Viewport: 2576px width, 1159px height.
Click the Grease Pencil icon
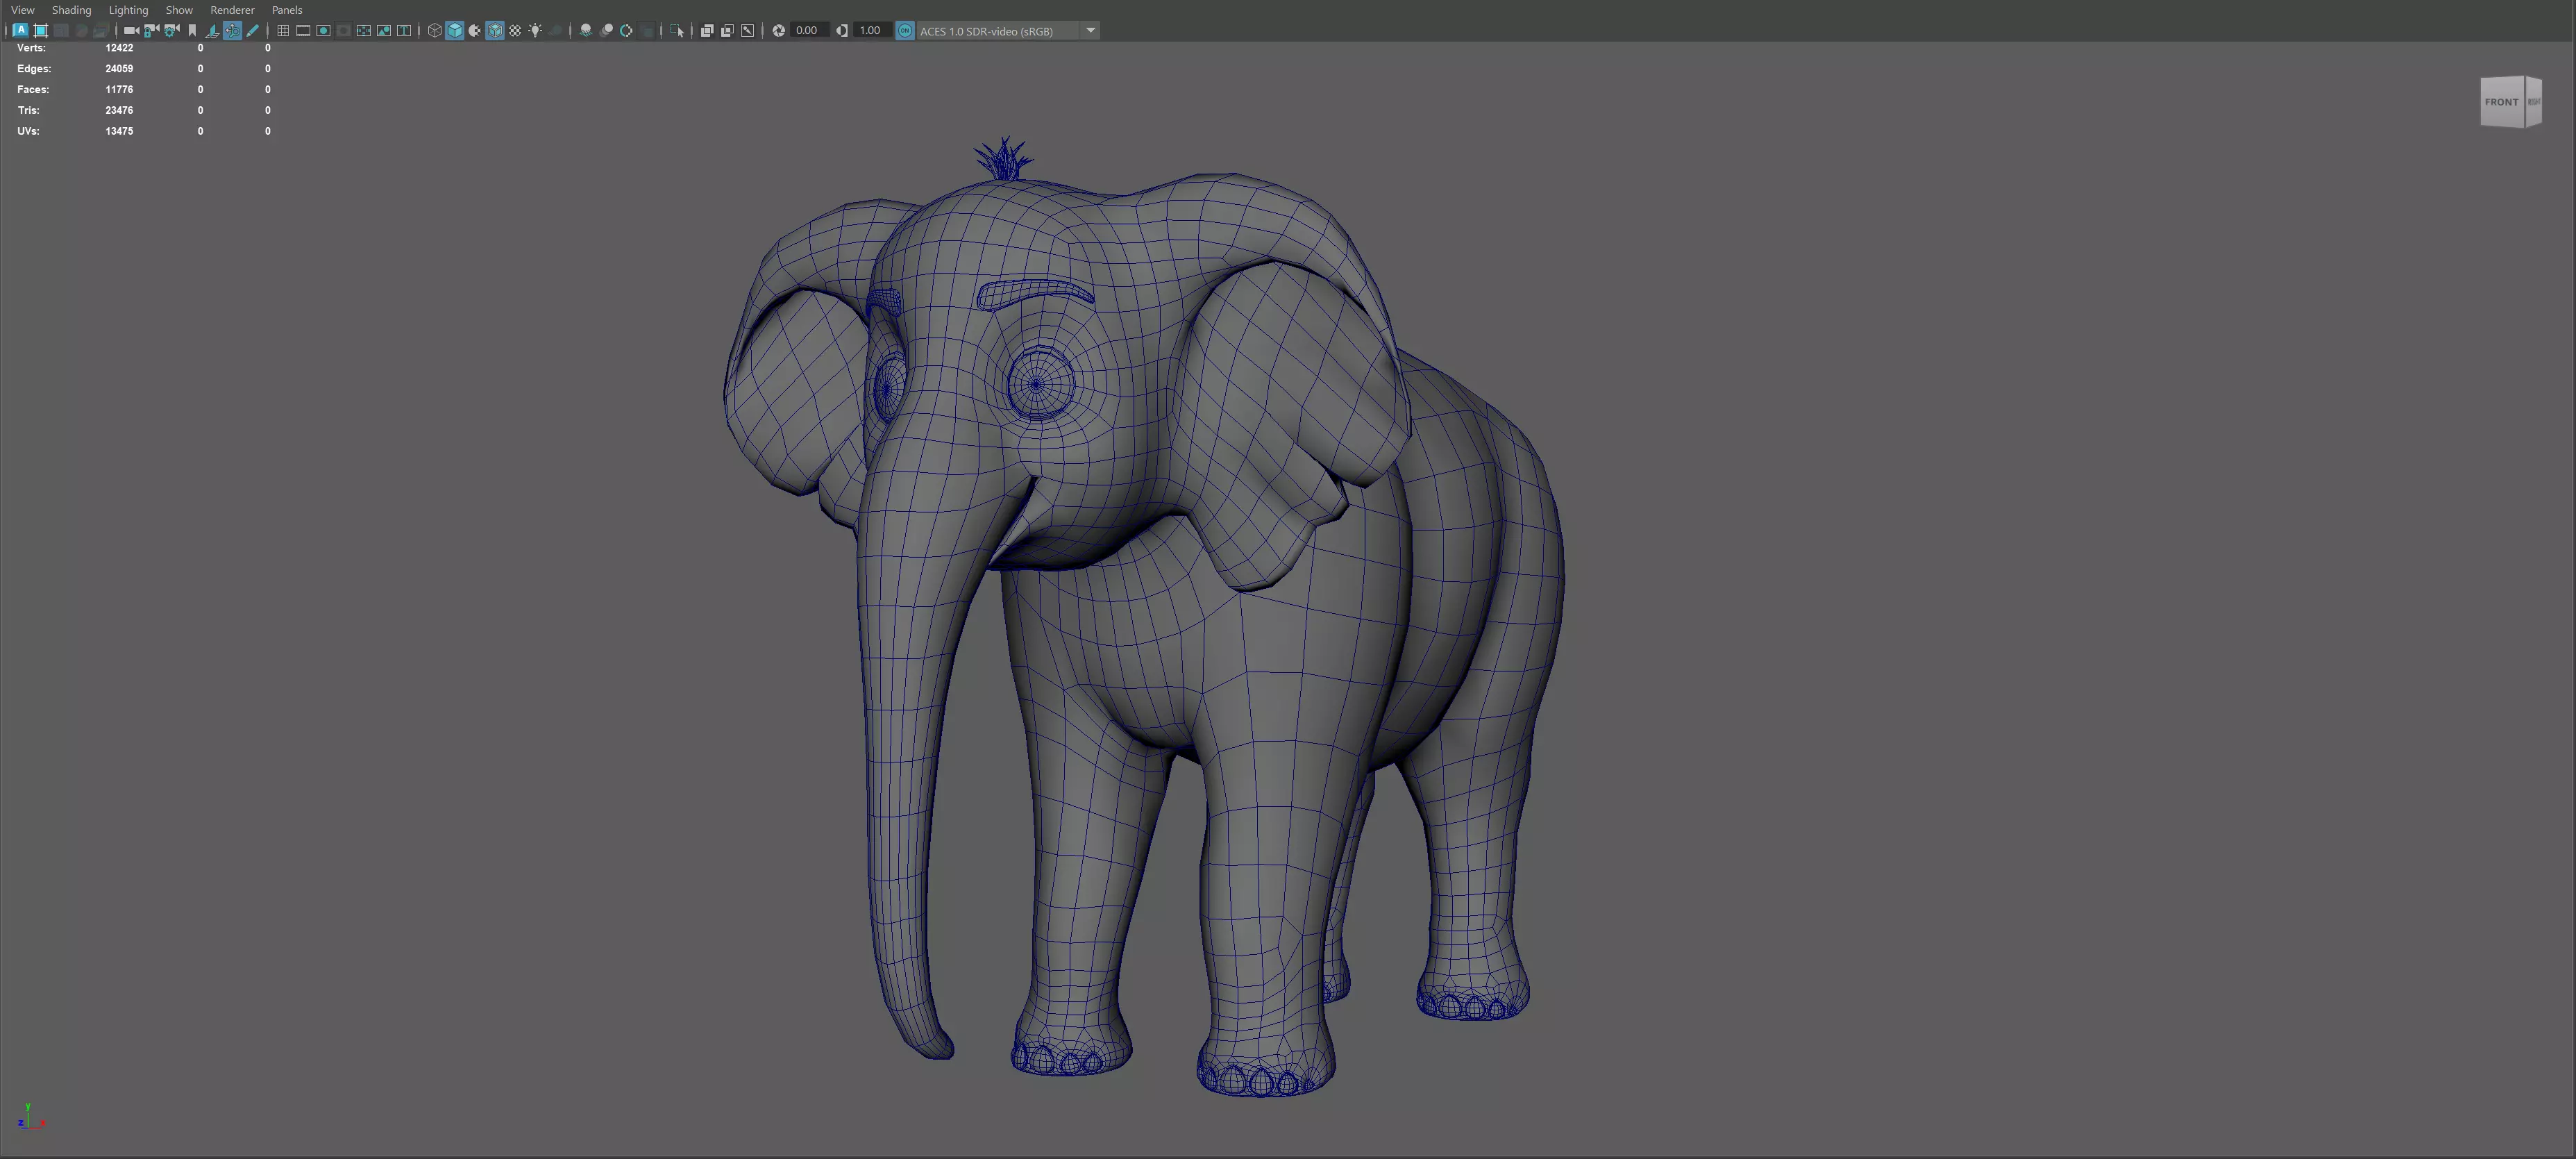click(x=253, y=31)
